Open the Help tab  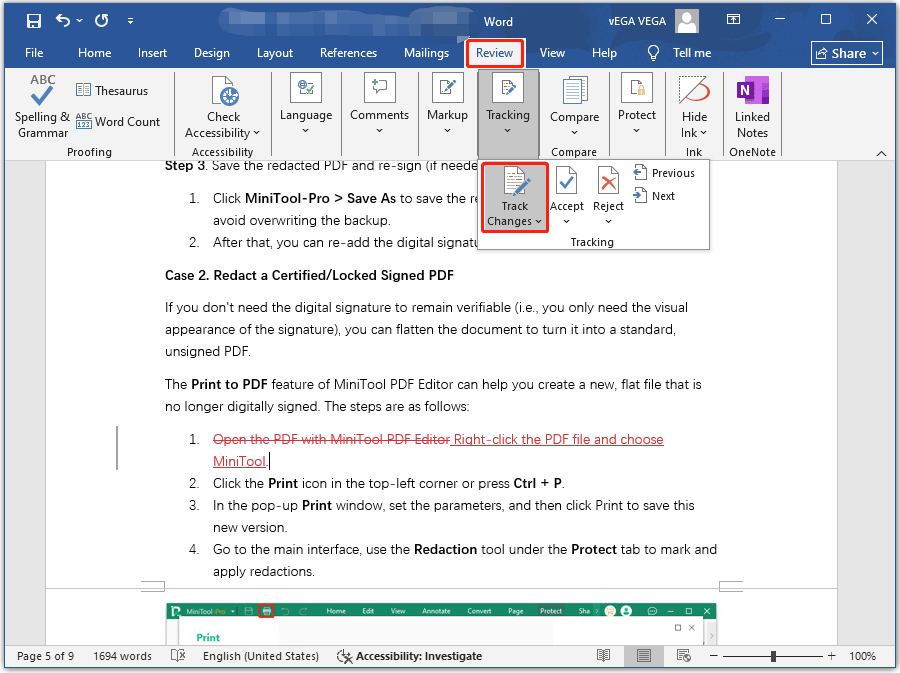coord(604,53)
